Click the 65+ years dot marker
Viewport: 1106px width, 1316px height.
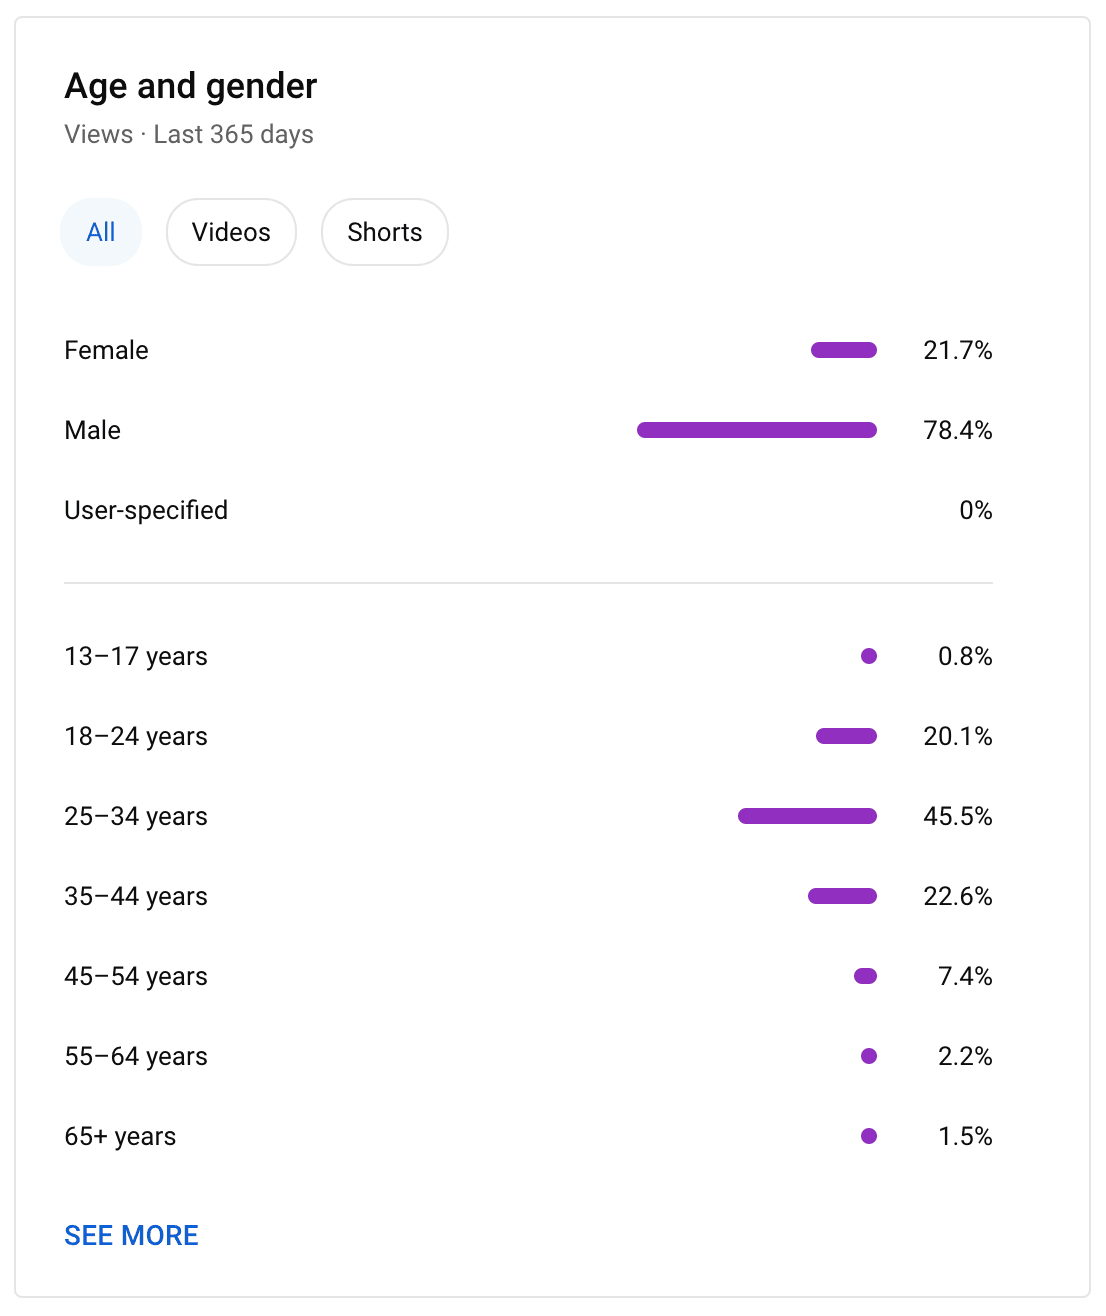point(869,1136)
